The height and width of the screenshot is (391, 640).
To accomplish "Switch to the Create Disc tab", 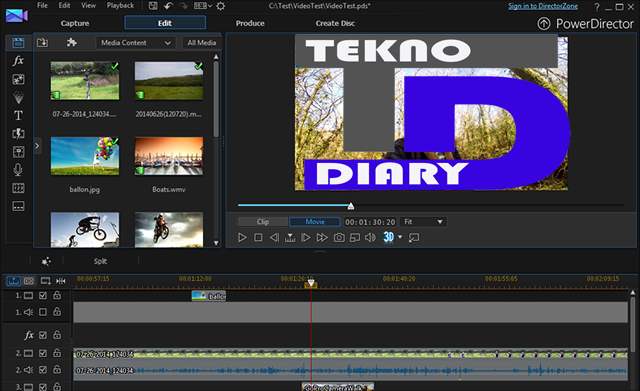I will [x=335, y=23].
